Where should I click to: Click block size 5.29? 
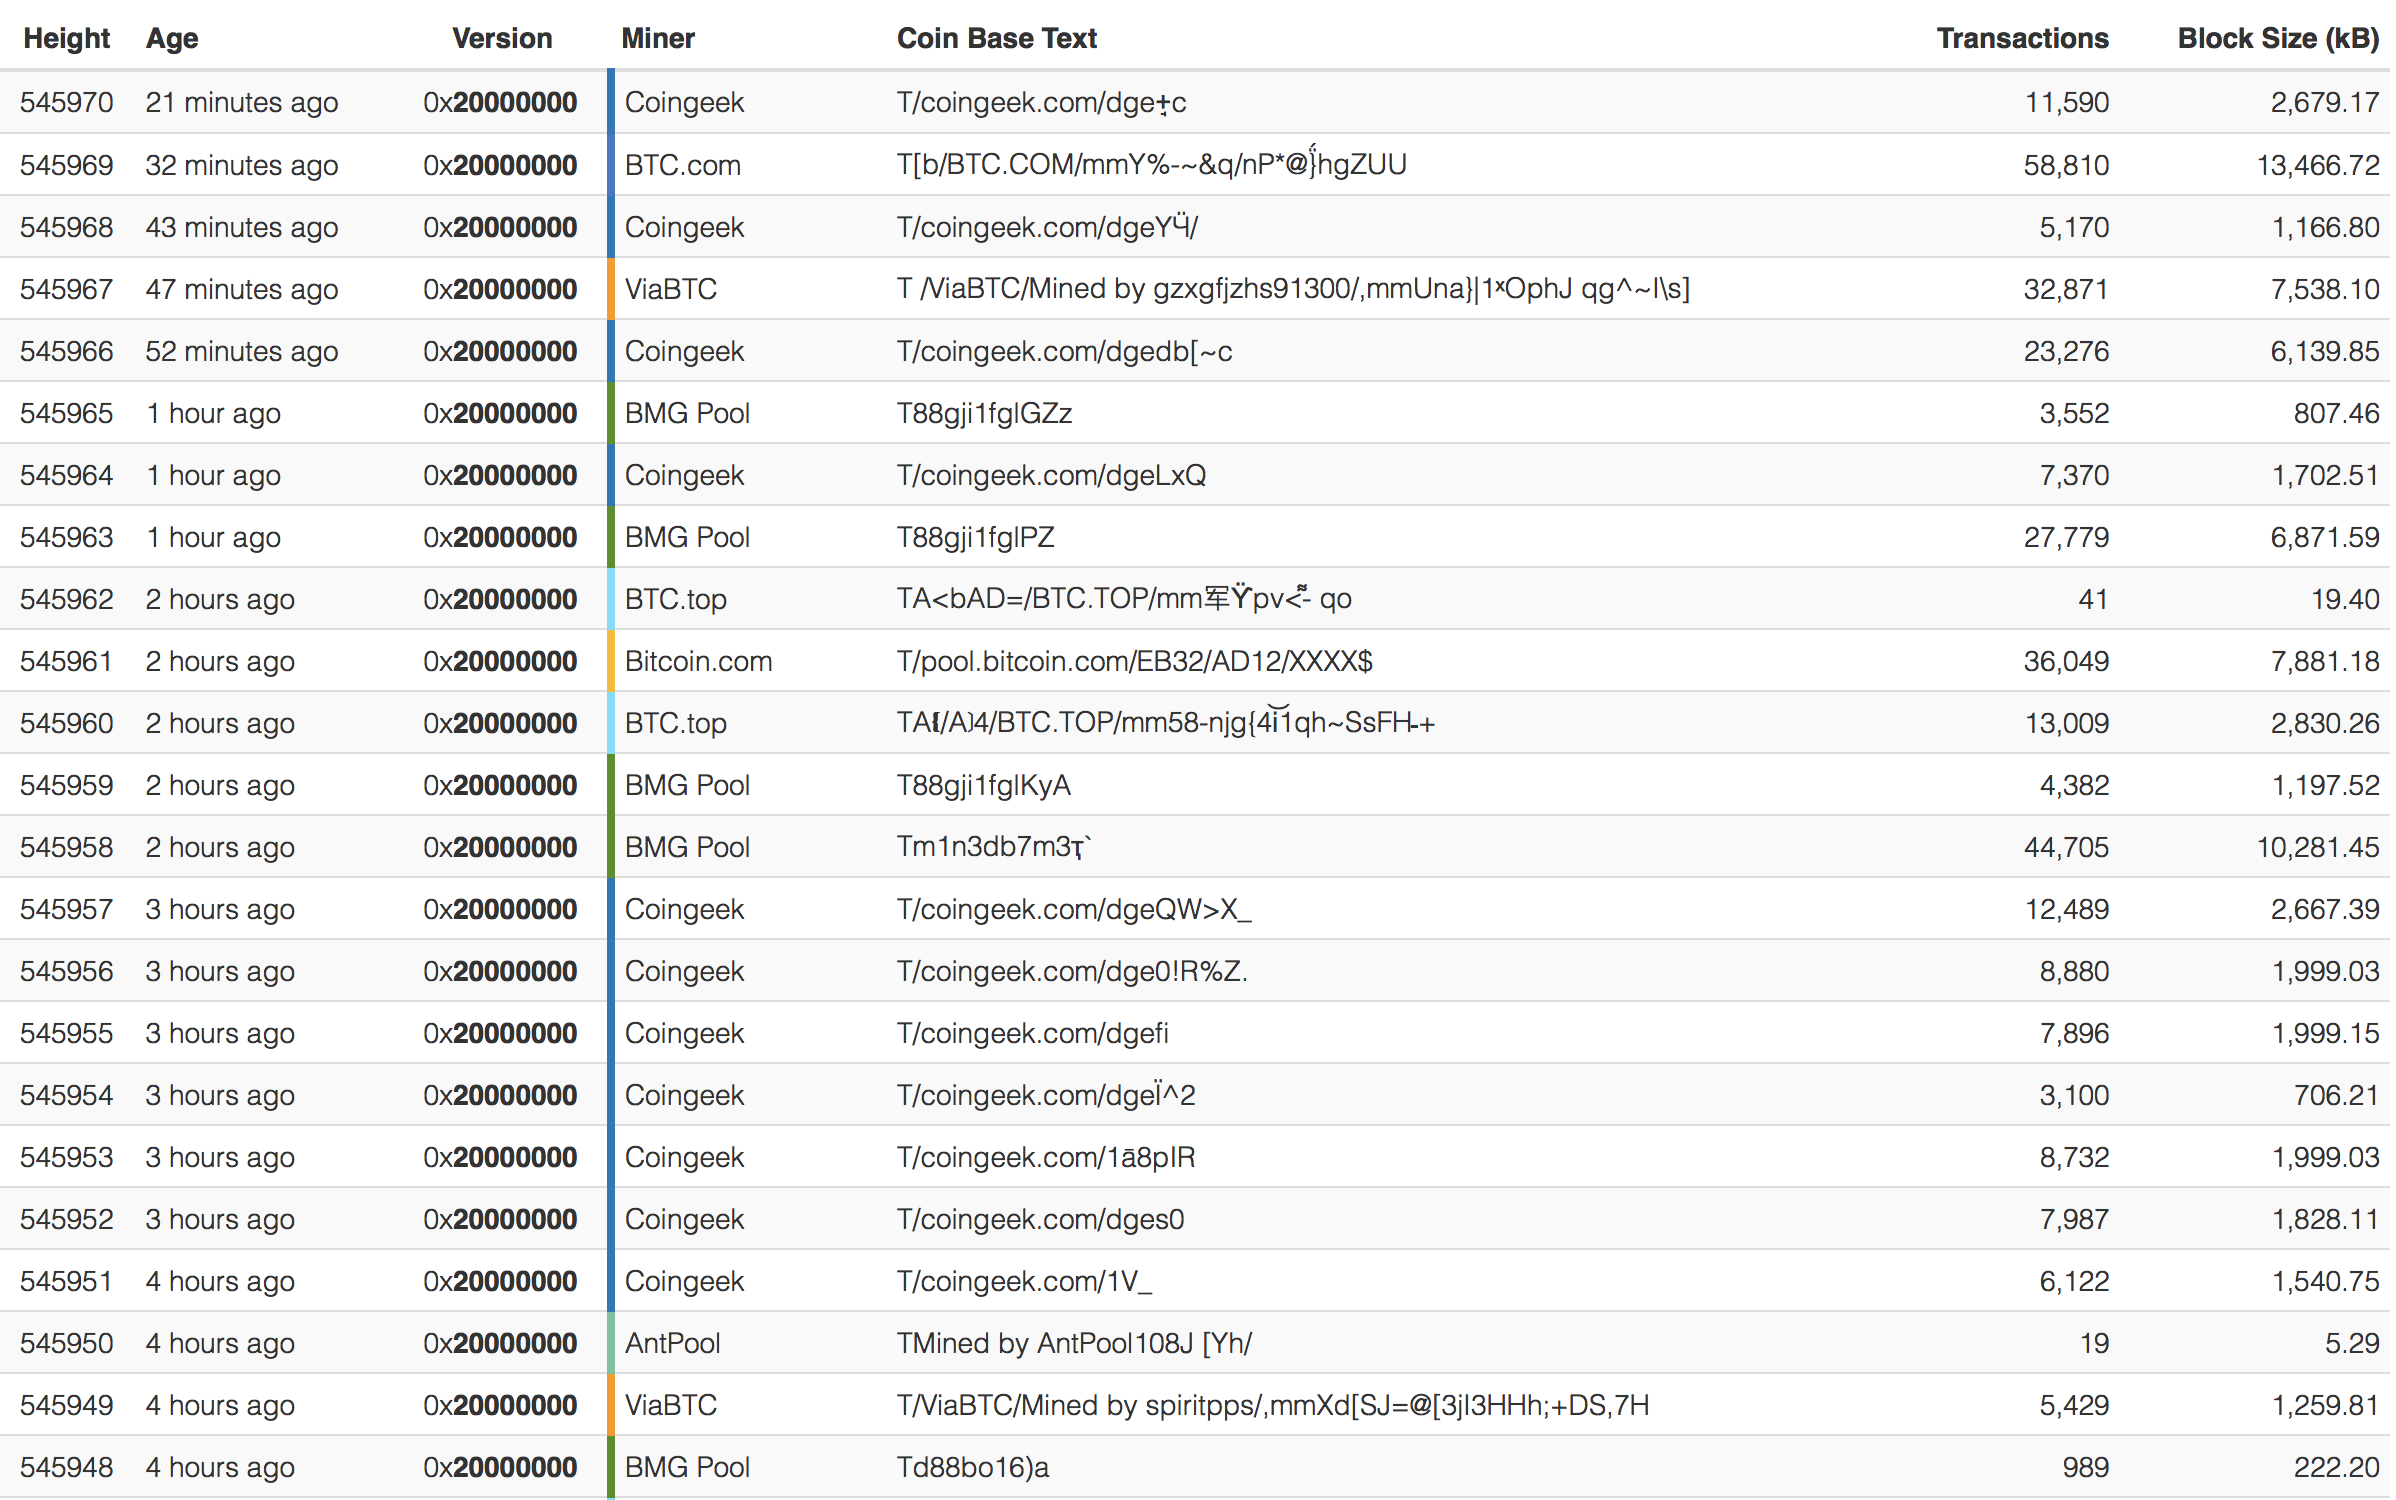click(2352, 1343)
